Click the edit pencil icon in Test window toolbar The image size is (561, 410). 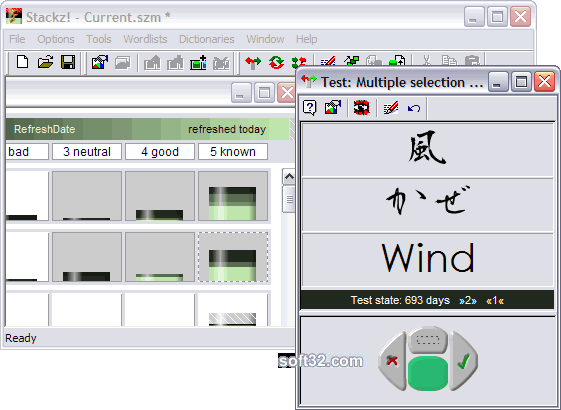391,108
